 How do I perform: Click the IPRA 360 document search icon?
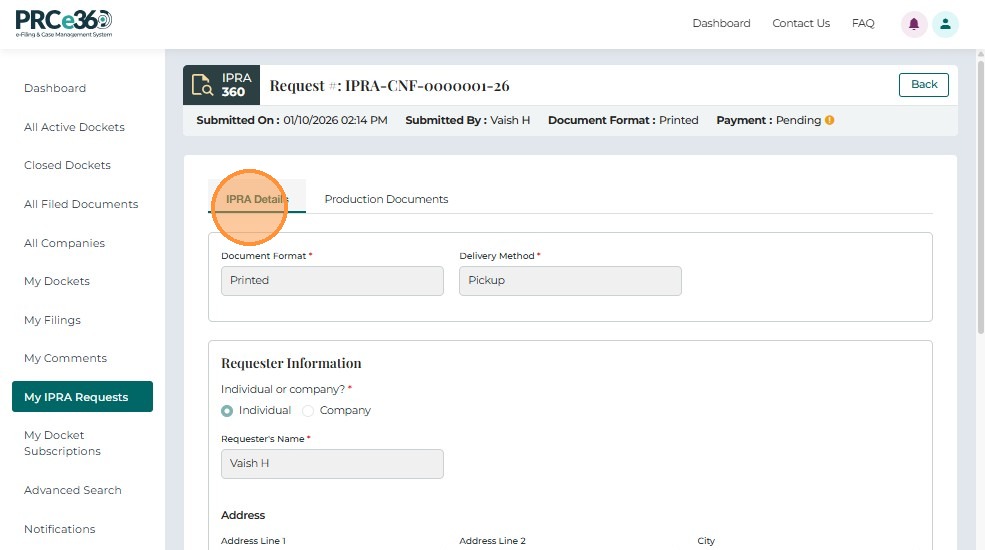[202, 85]
